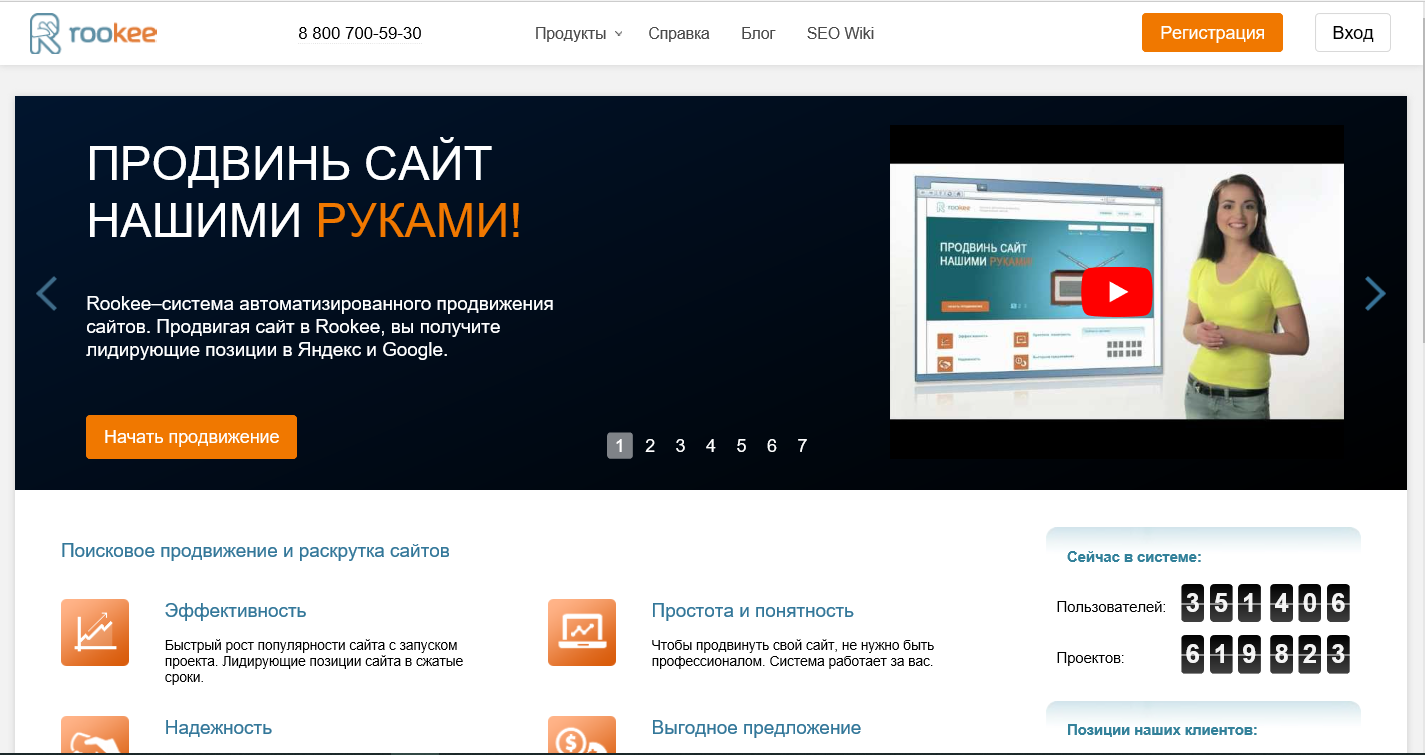
Task: Navigate to SEO Wiki
Action: (840, 33)
